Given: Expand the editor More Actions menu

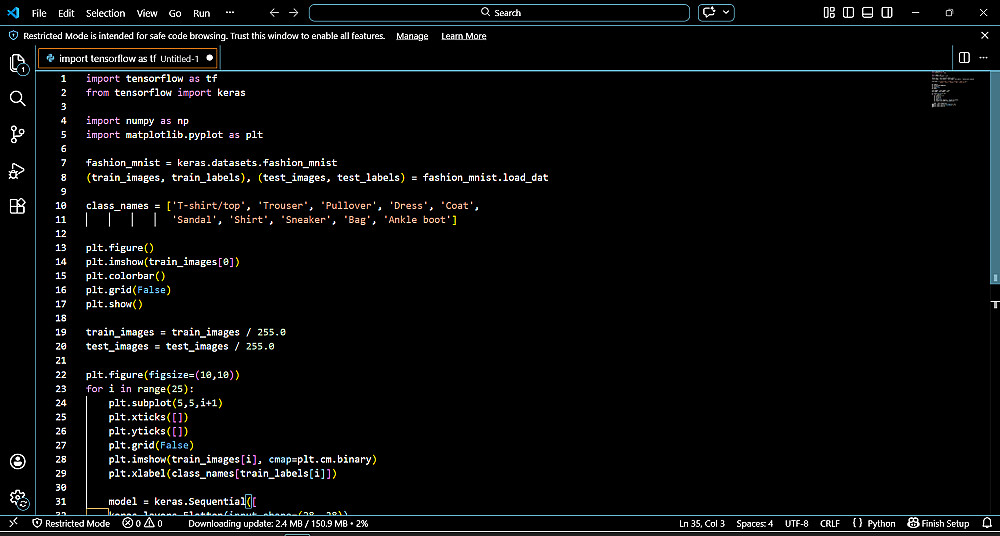Looking at the screenshot, I should tap(984, 58).
